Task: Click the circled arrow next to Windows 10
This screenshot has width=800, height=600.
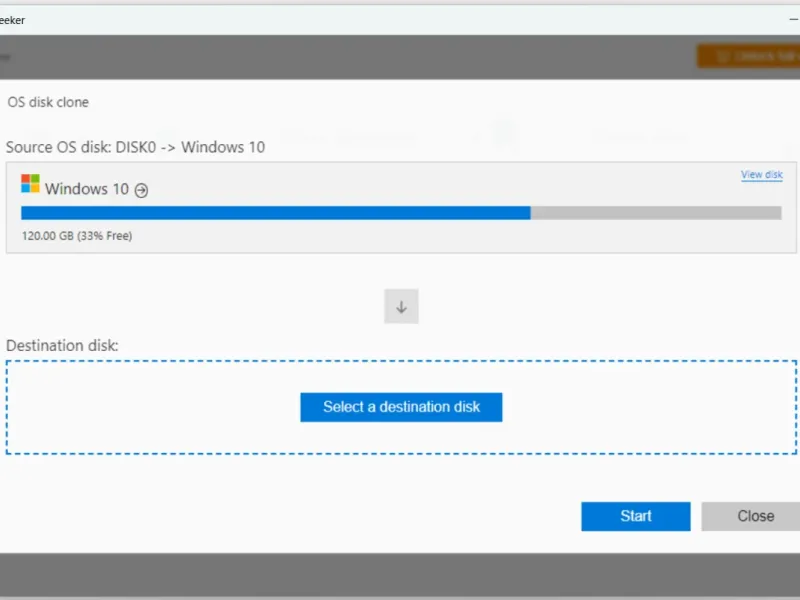Action: [141, 190]
